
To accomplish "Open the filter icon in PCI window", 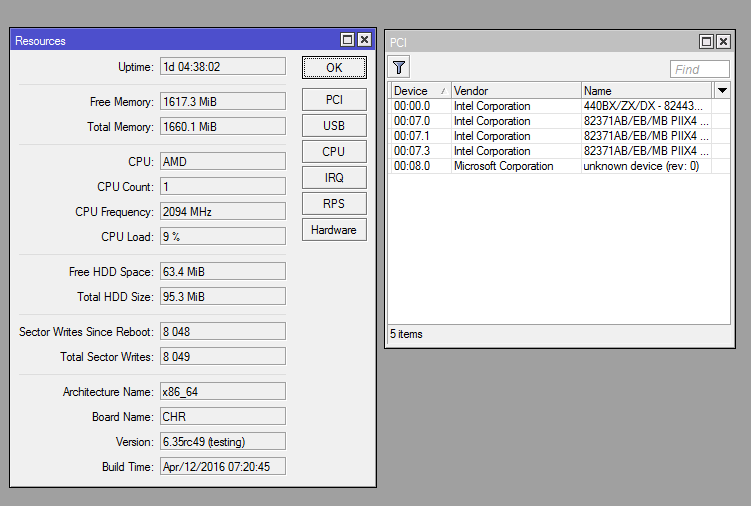I will tap(399, 67).
